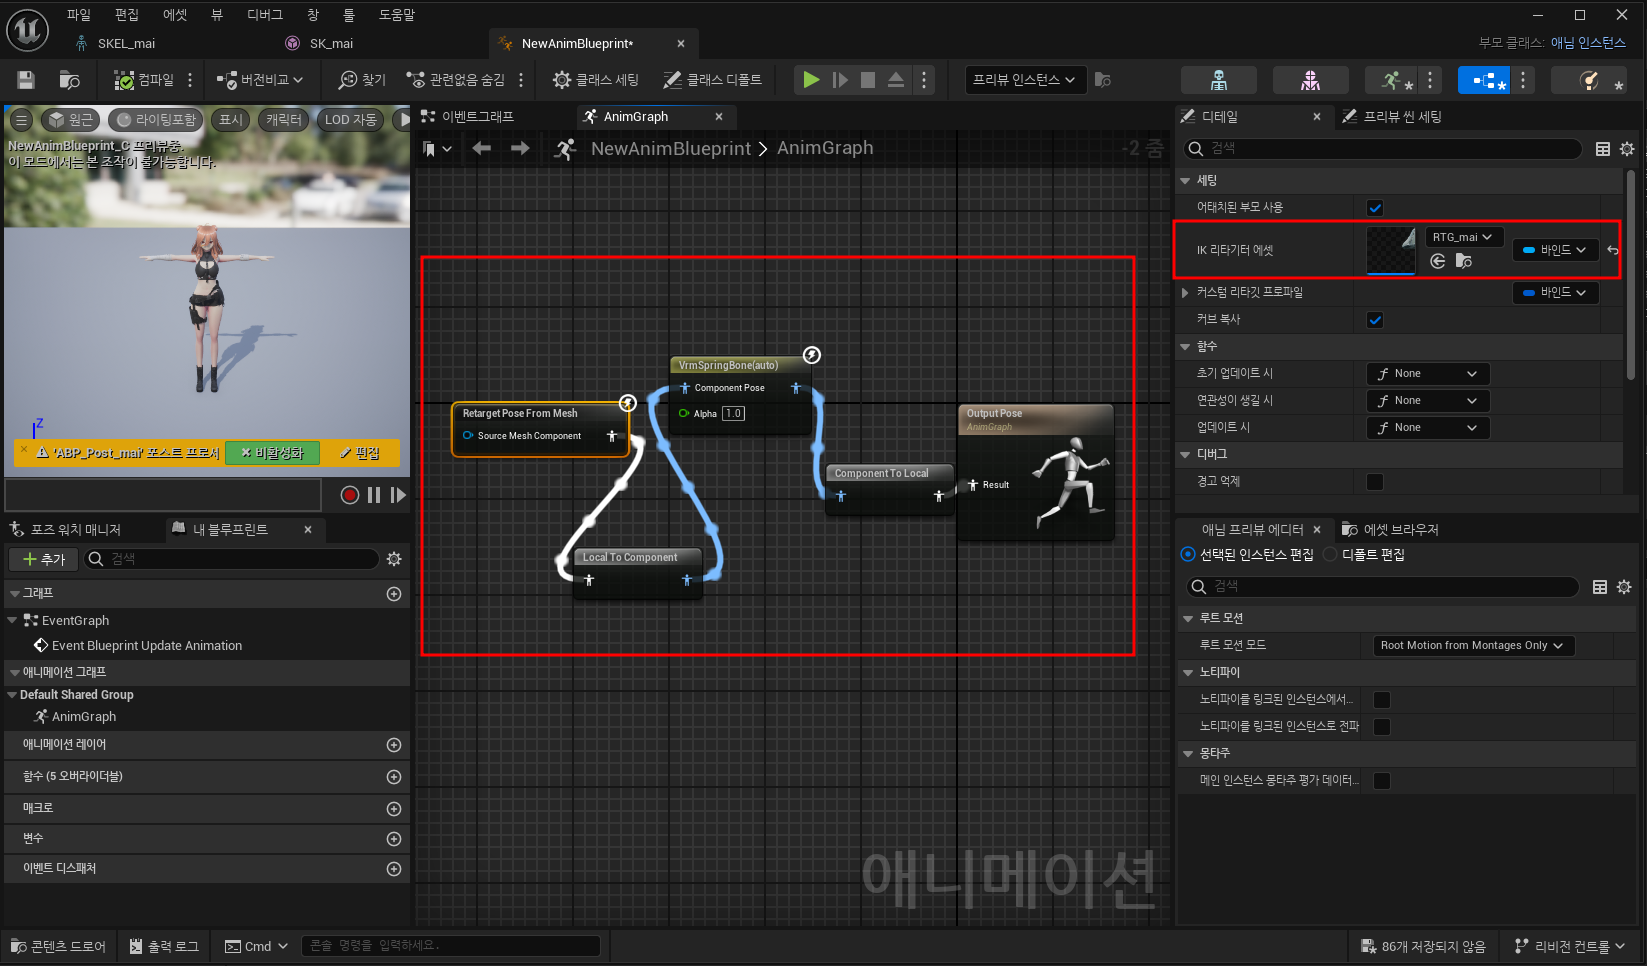Add new 애니메이션 레이어 with plus icon
Image resolution: width=1647 pixels, height=966 pixels.
pyautogui.click(x=394, y=745)
